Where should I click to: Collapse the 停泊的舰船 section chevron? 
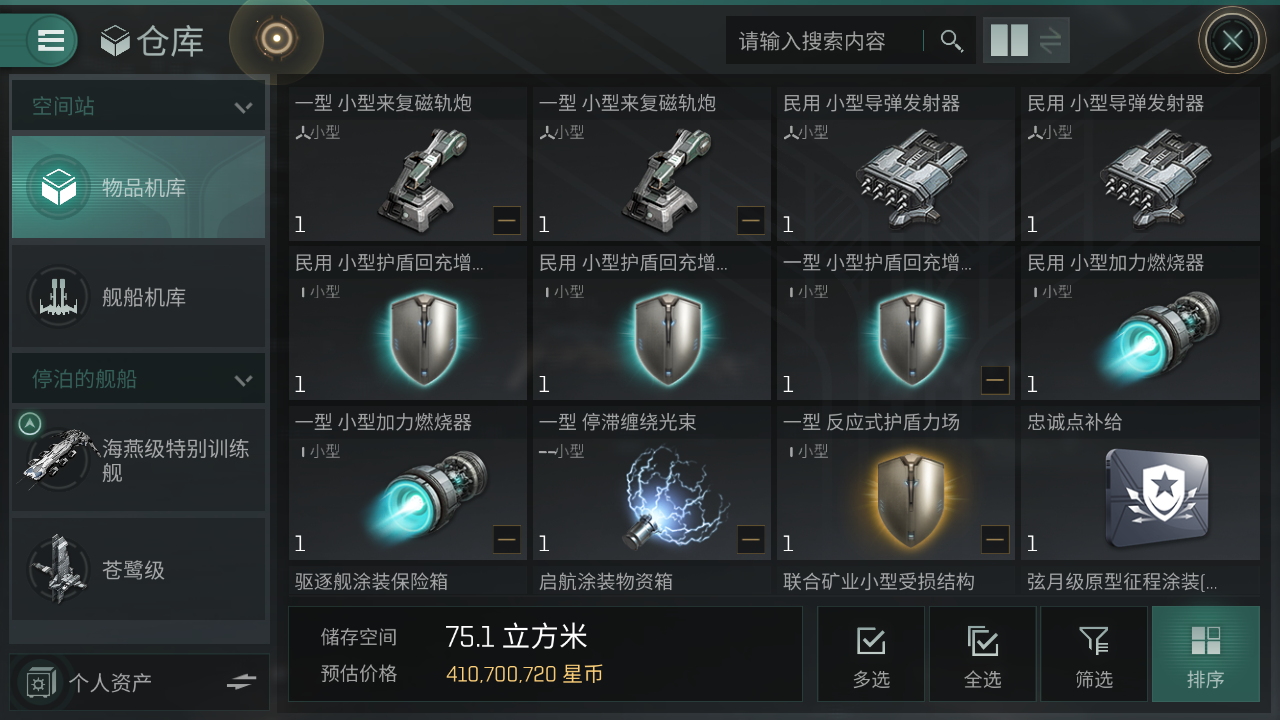pyautogui.click(x=243, y=380)
